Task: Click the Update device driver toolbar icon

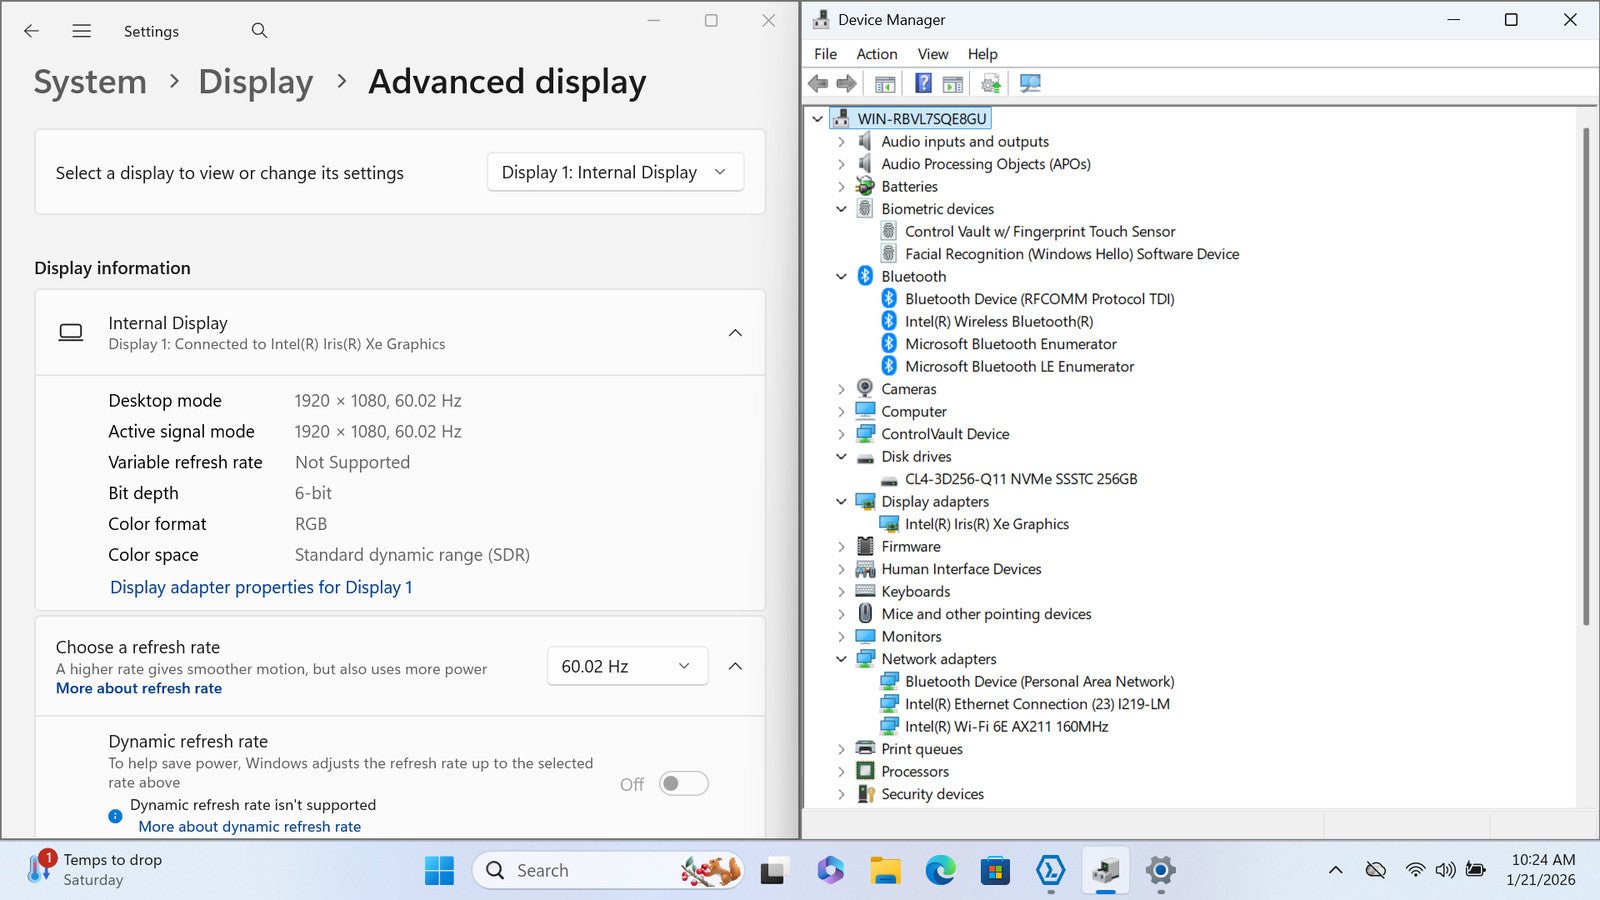Action: (x=990, y=84)
